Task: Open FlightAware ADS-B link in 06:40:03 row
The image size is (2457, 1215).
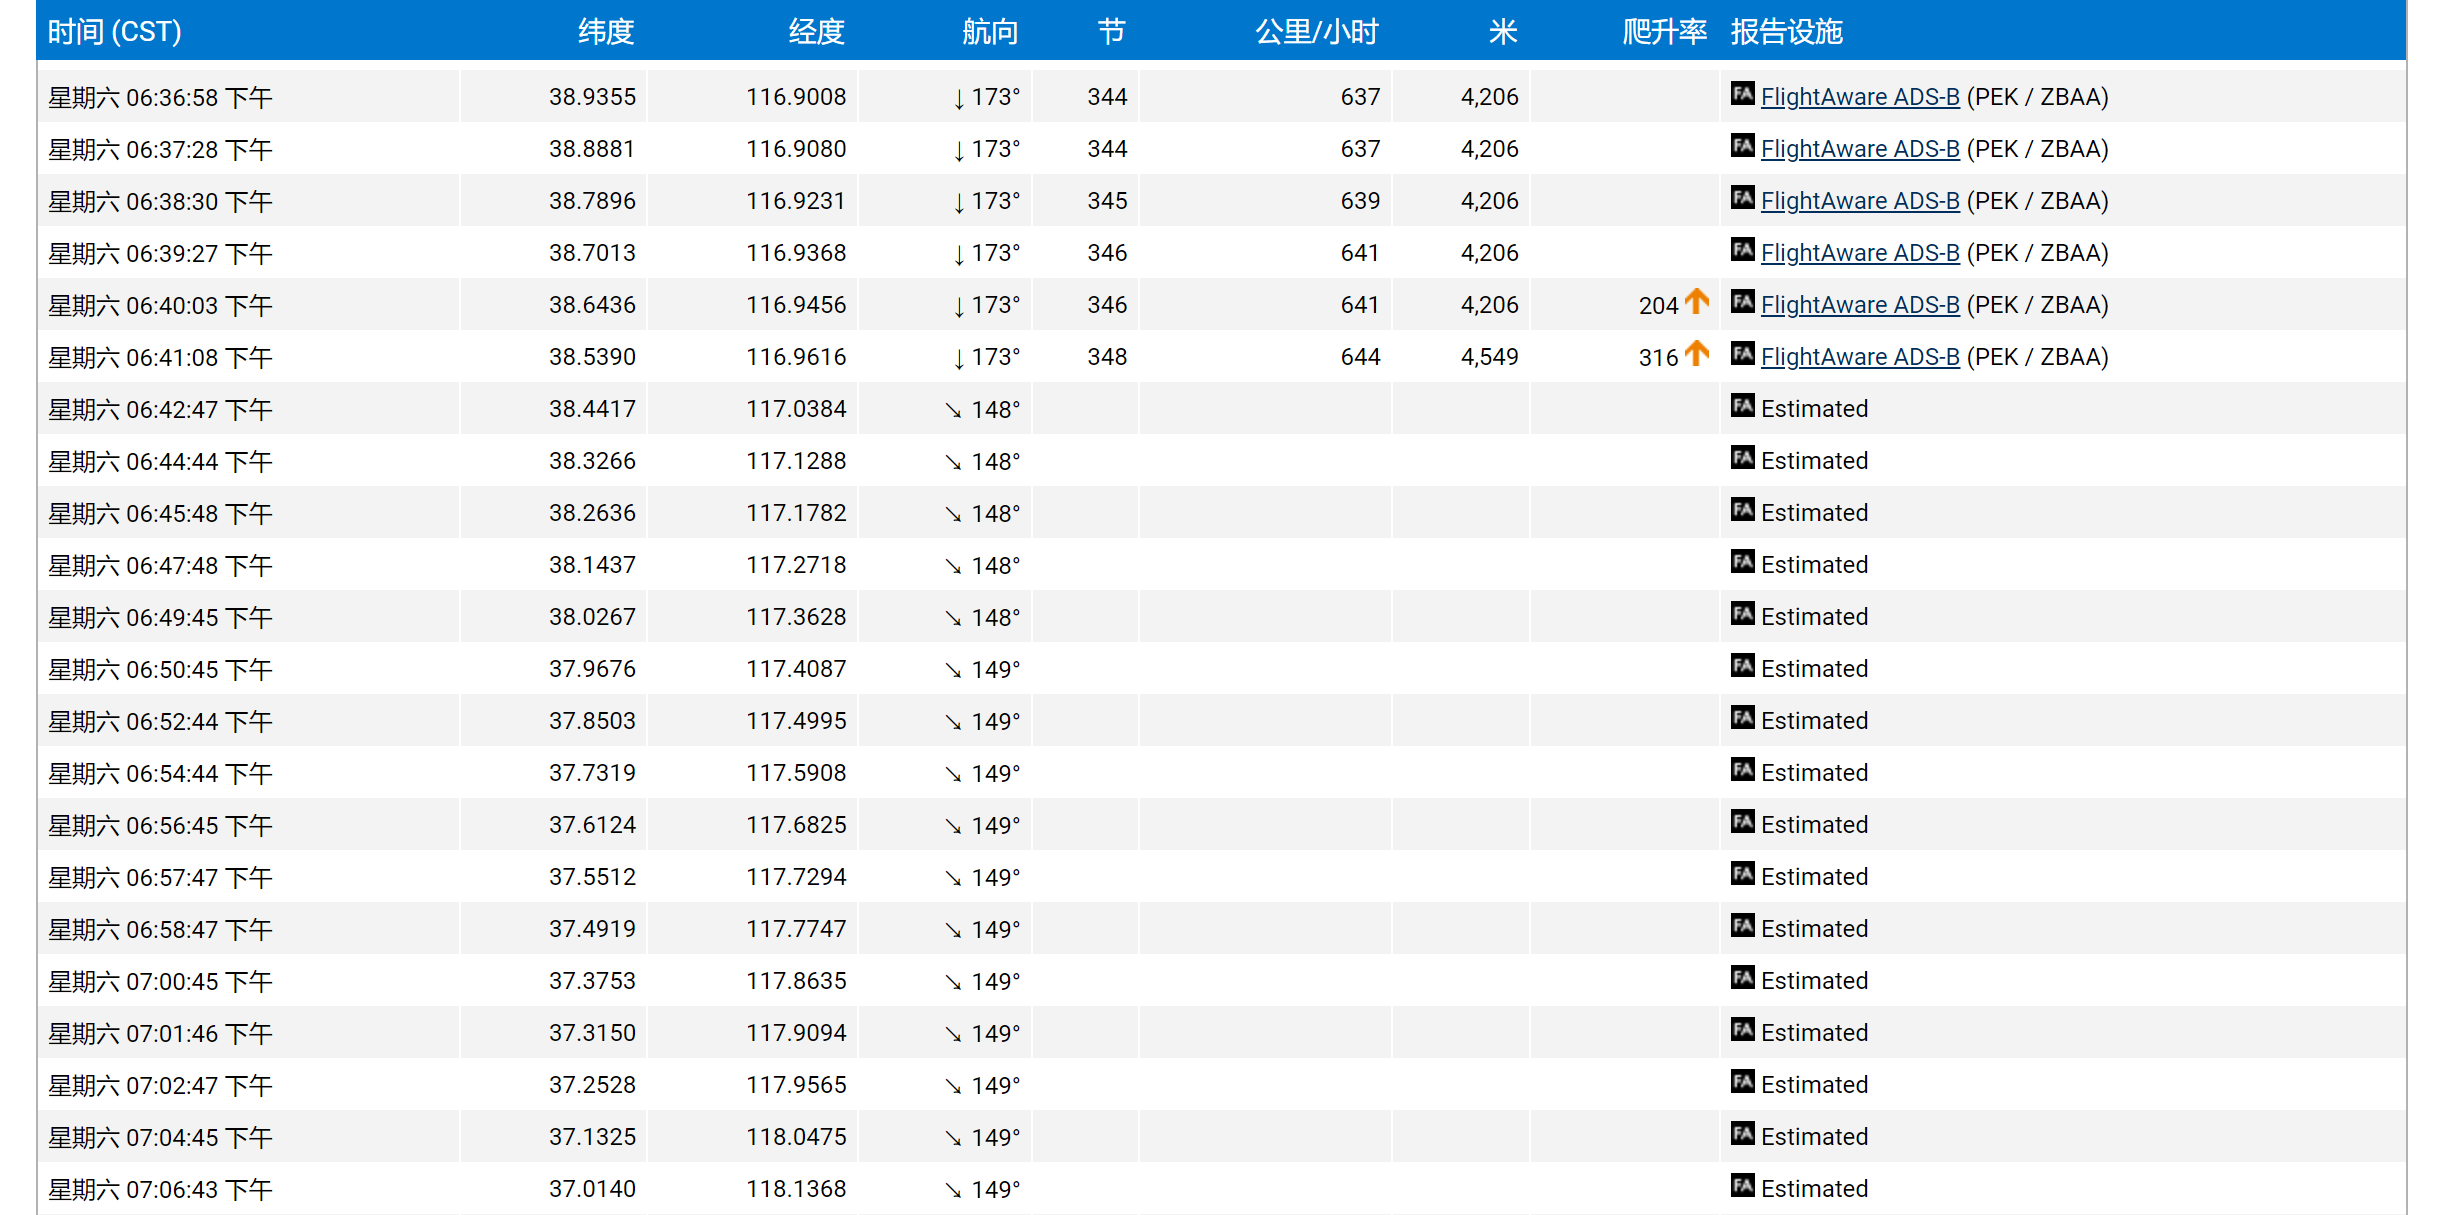Action: tap(1860, 305)
